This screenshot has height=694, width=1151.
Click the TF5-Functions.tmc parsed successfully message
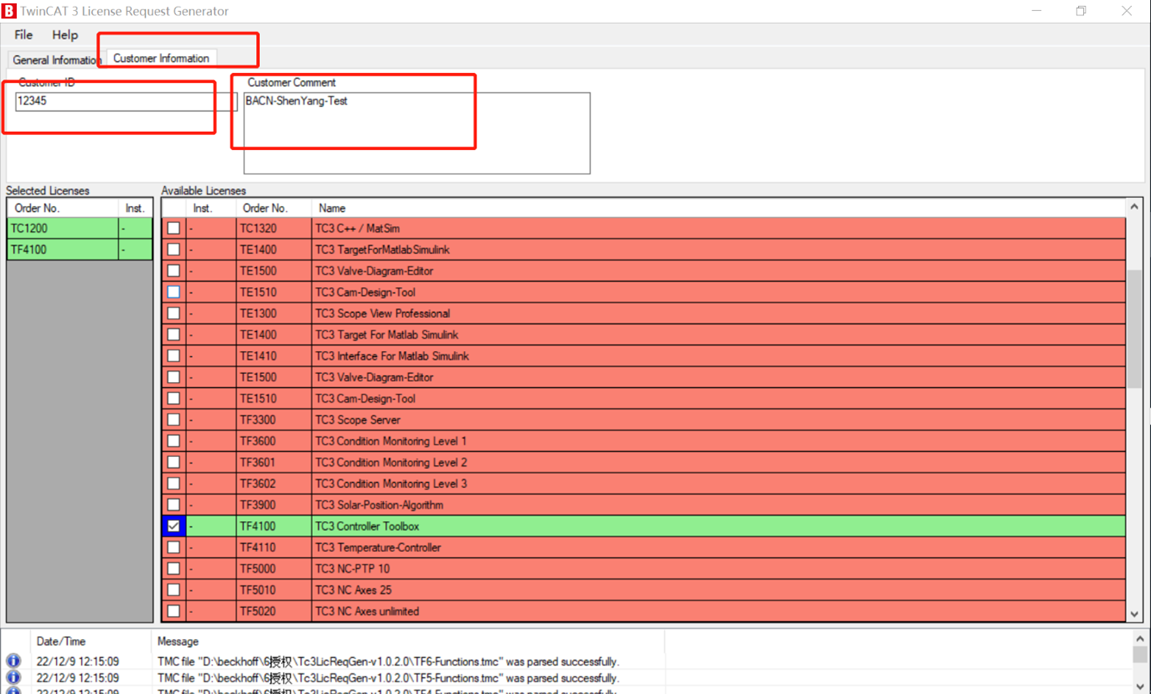[388, 677]
